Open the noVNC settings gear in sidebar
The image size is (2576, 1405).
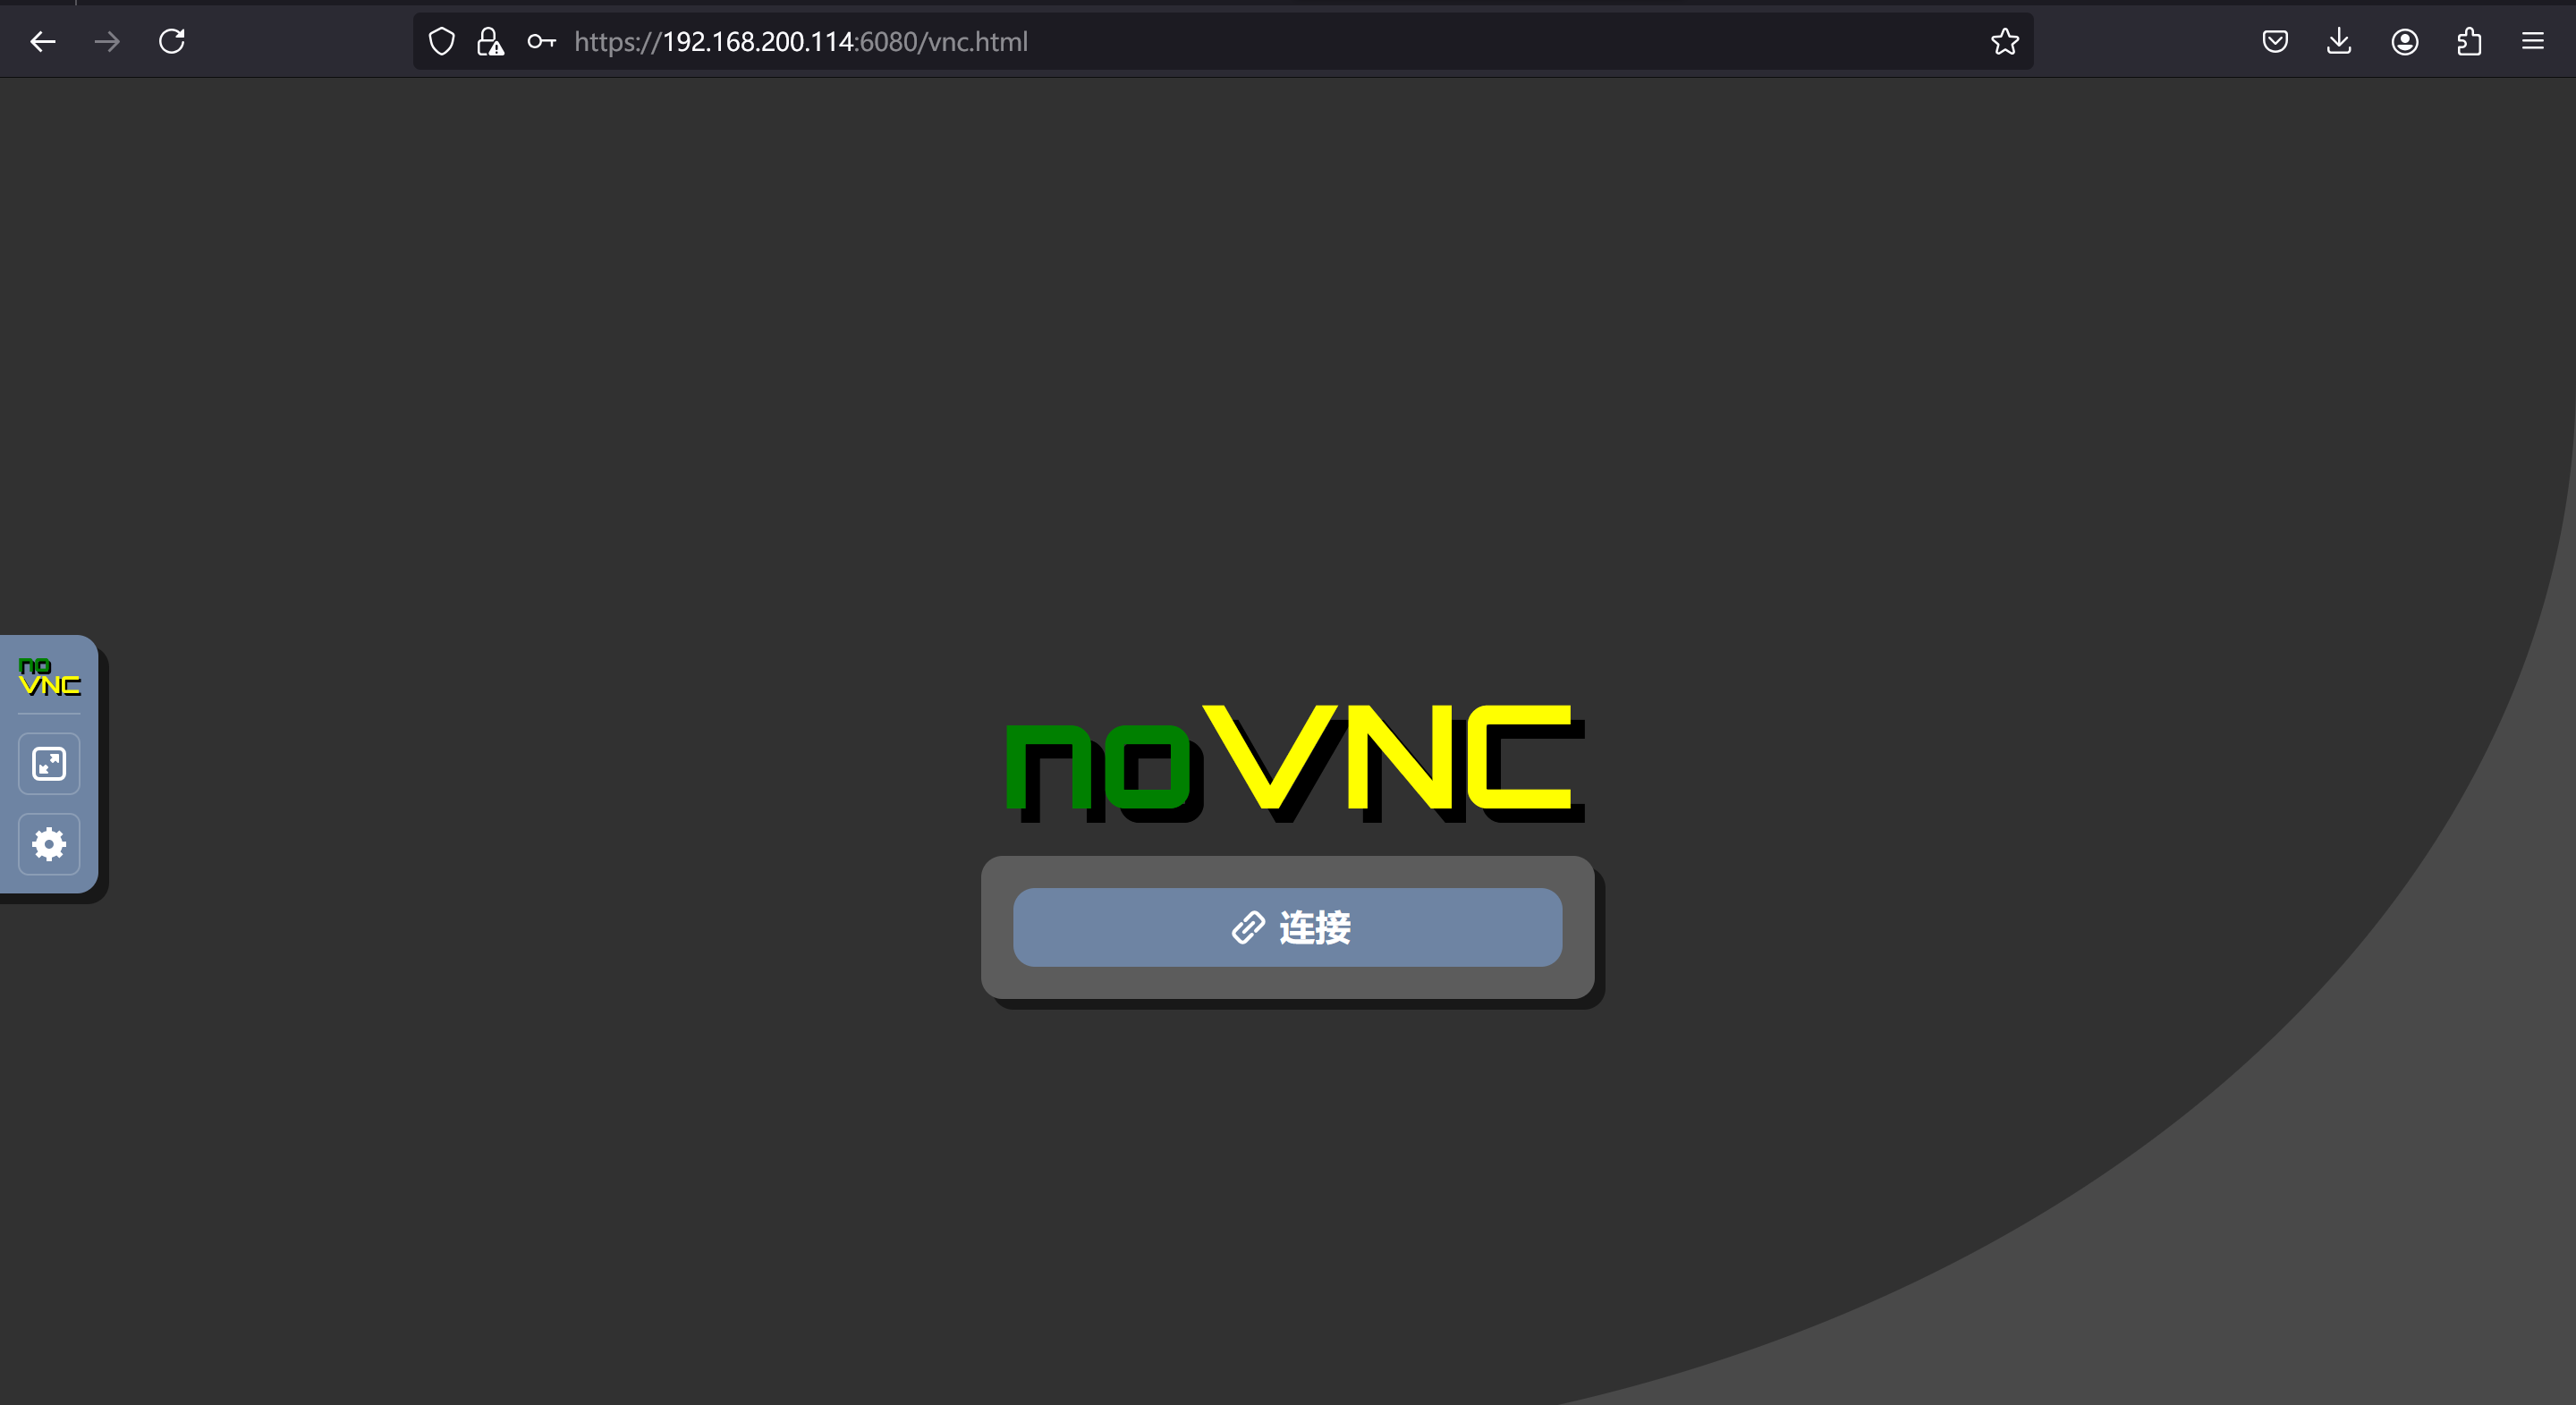pyautogui.click(x=48, y=844)
